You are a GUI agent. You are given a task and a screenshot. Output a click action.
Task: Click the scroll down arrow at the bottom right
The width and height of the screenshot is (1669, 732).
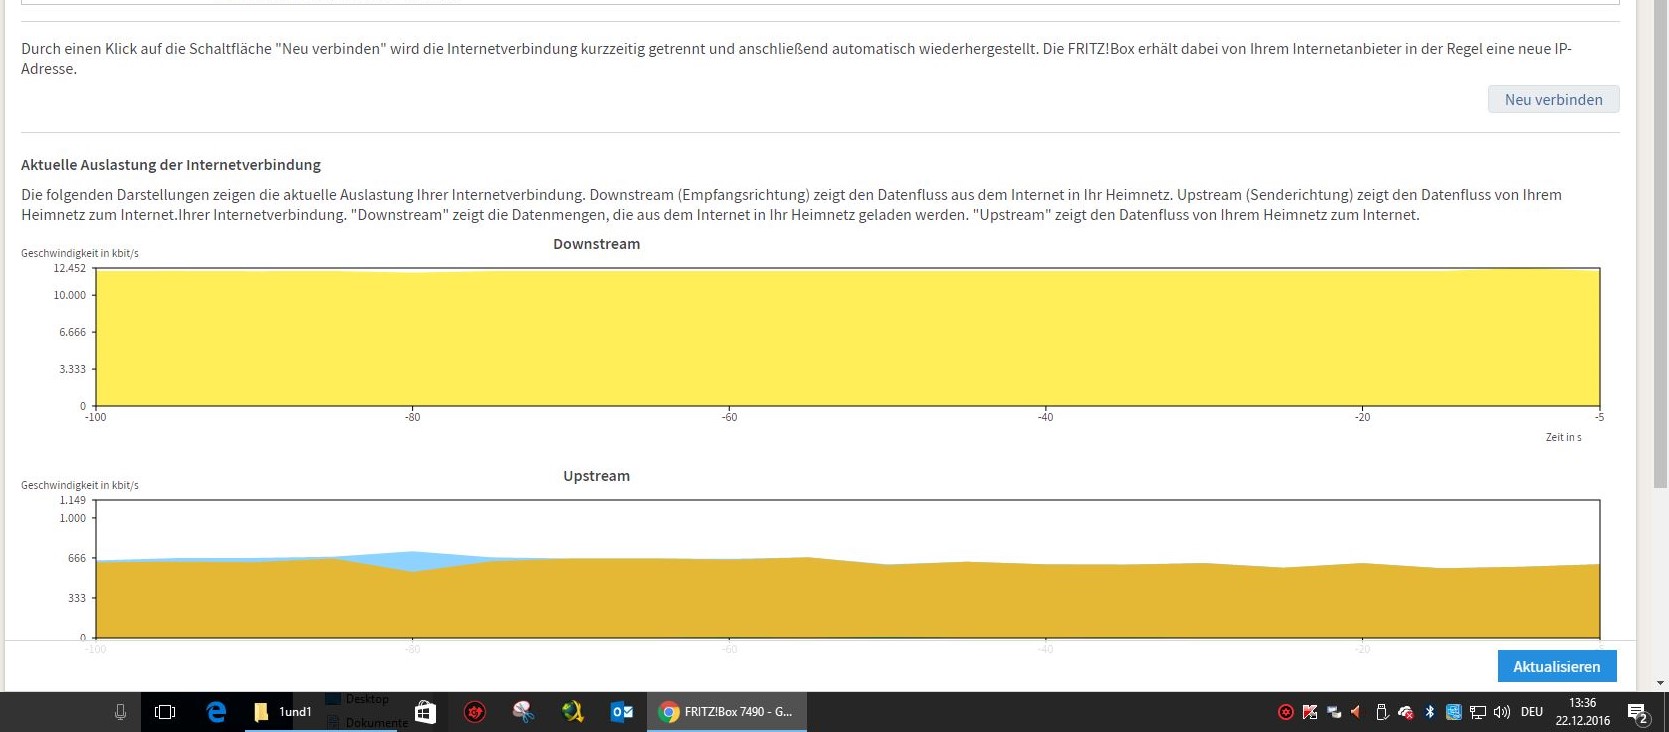point(1661,683)
